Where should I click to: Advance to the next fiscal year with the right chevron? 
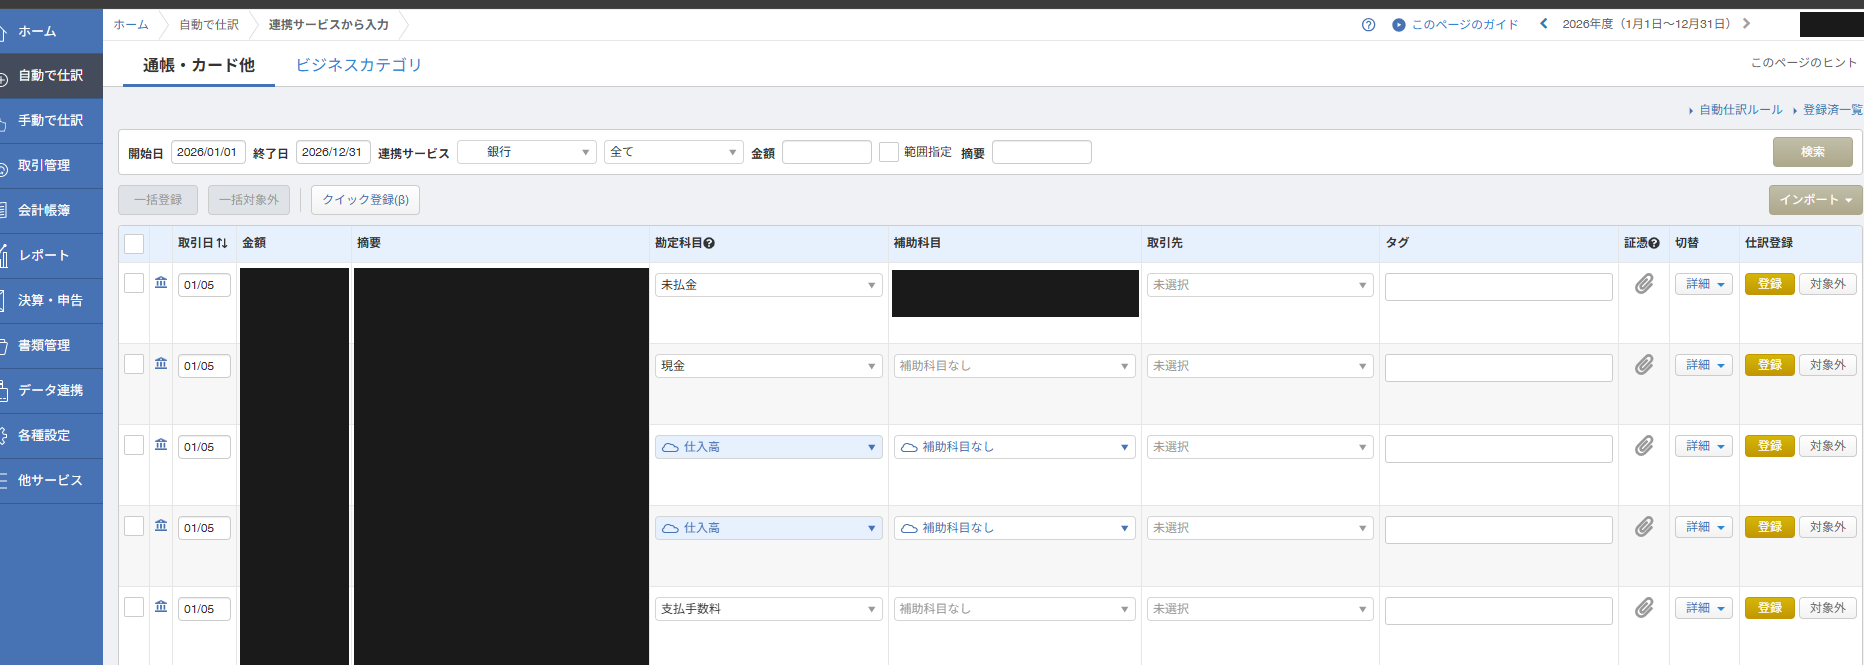click(1746, 24)
